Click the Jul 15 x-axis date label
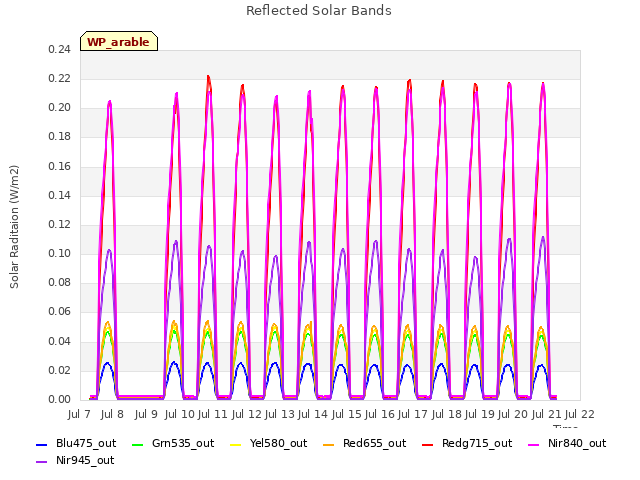 pyautogui.click(x=347, y=414)
